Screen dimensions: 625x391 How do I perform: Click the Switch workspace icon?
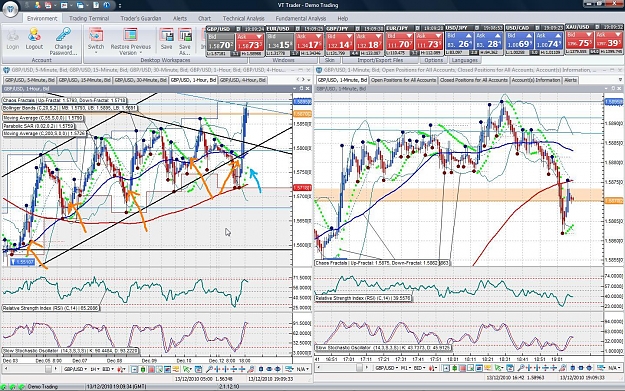point(96,35)
